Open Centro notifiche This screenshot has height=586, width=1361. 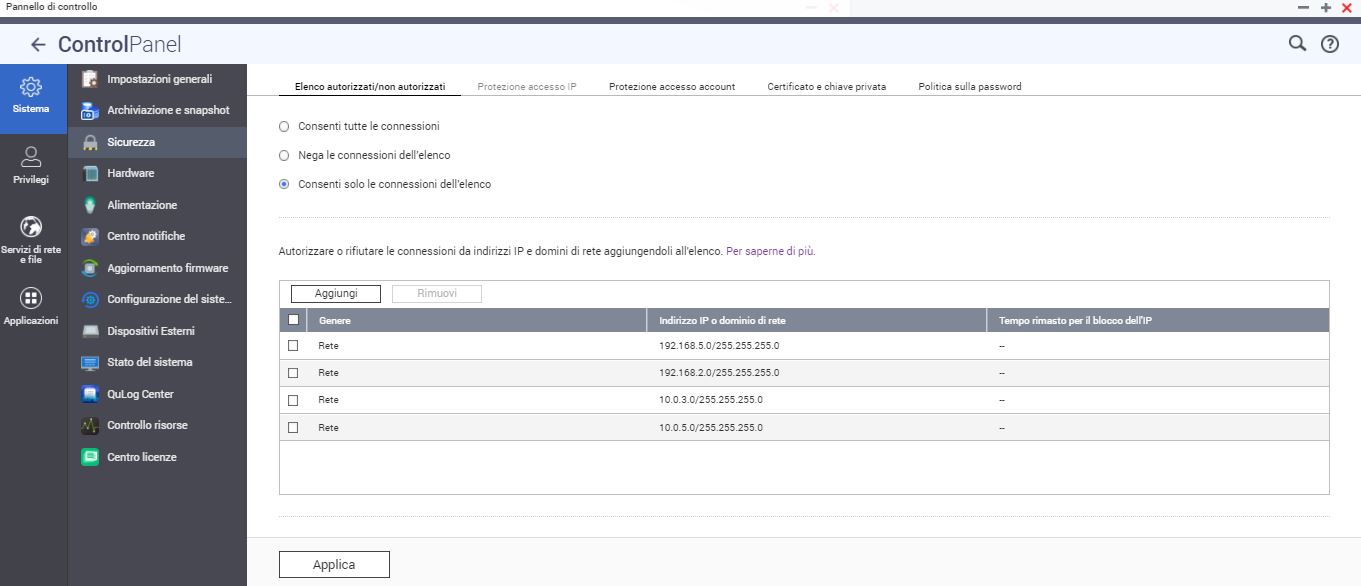146,236
